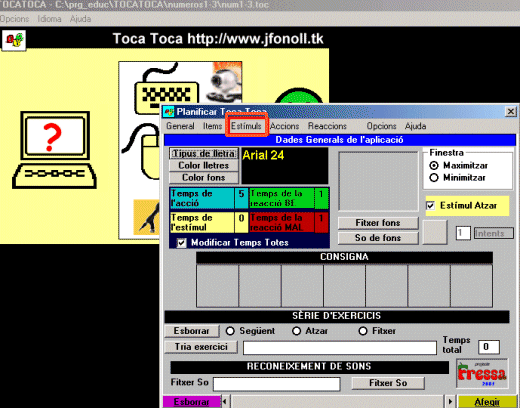Open the Estímuls menu

point(246,126)
